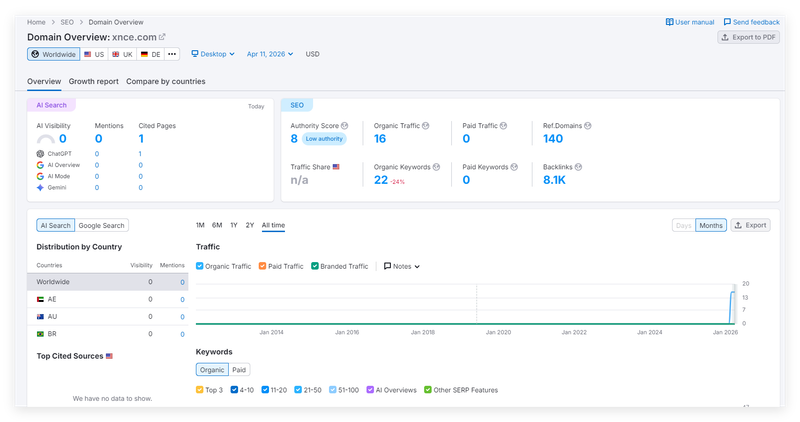Select Worldwide row in country table
The height and width of the screenshot is (422, 800).
click(x=108, y=282)
